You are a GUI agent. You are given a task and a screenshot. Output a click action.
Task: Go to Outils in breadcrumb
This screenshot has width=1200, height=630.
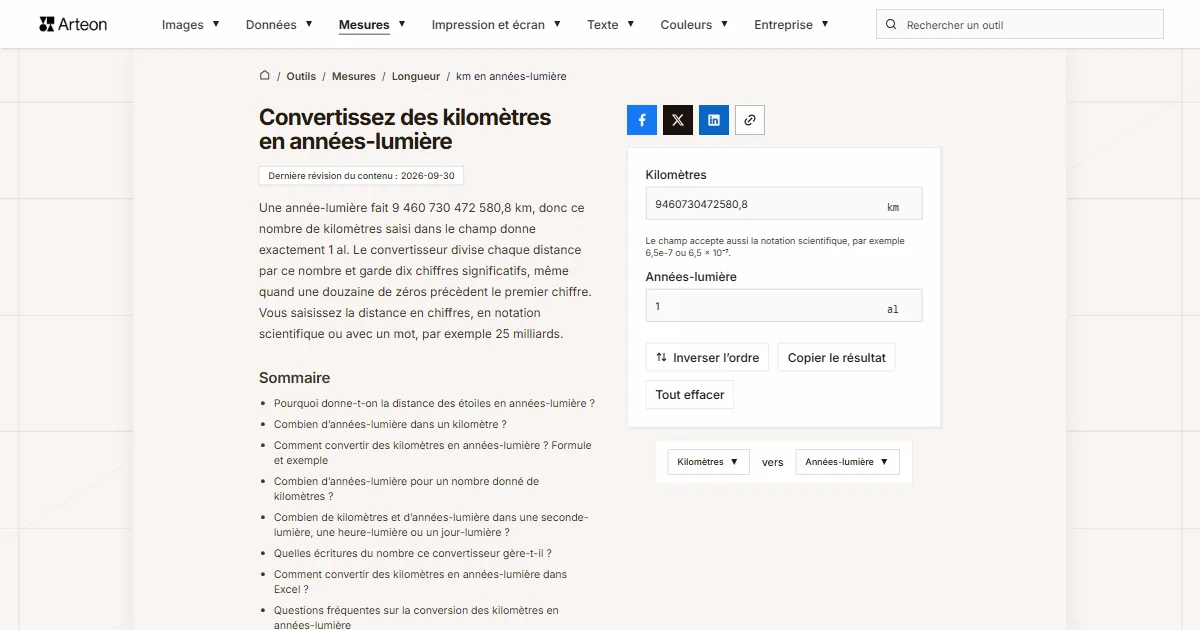coord(301,76)
